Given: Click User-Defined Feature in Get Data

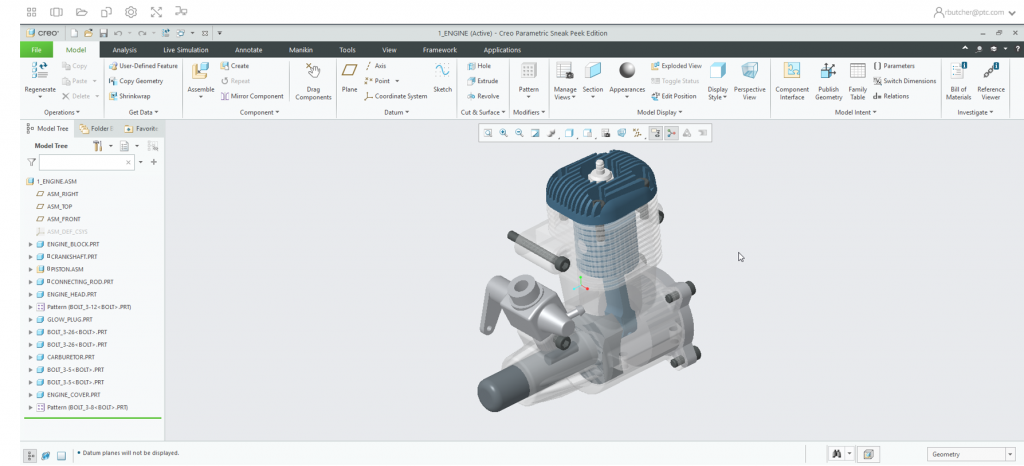Looking at the screenshot, I should coord(143,66).
